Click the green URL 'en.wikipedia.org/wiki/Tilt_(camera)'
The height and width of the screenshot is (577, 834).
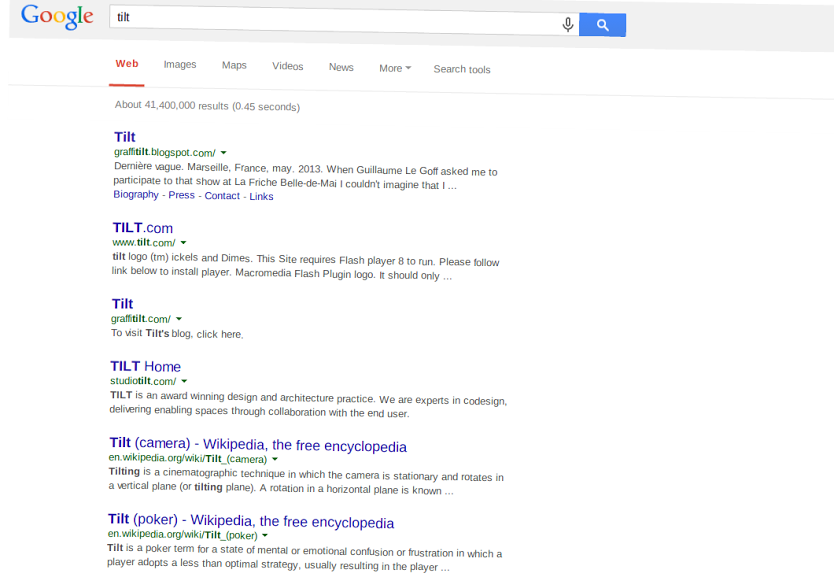tap(188, 458)
